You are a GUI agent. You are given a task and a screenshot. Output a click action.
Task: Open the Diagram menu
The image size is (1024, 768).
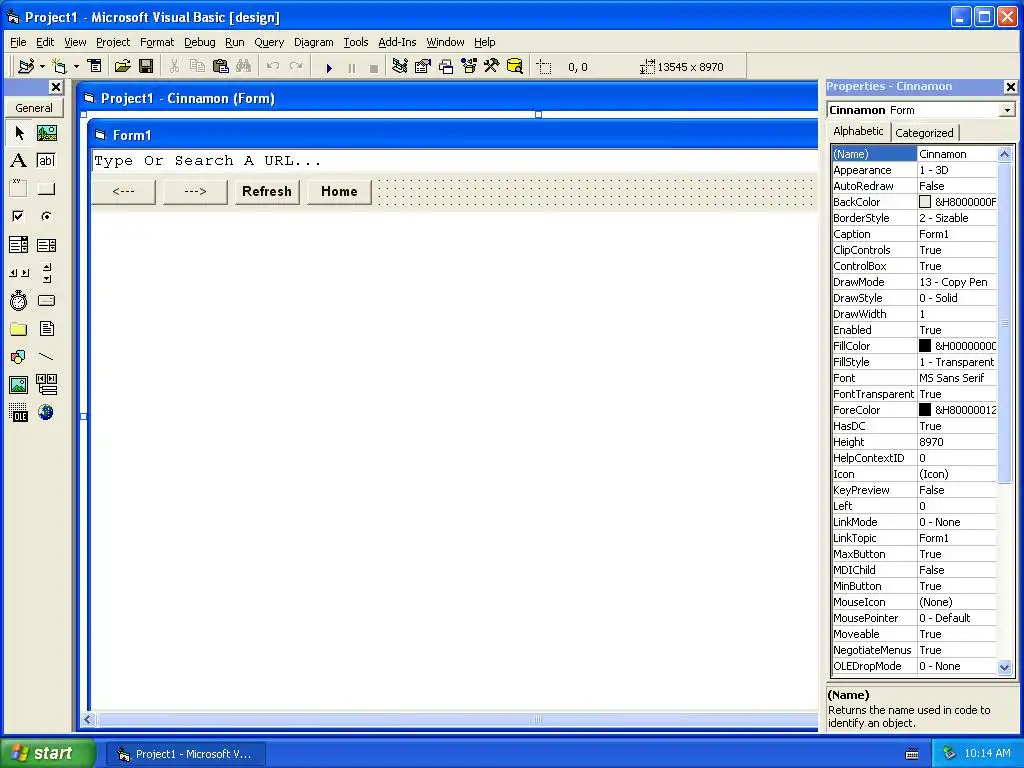[313, 42]
